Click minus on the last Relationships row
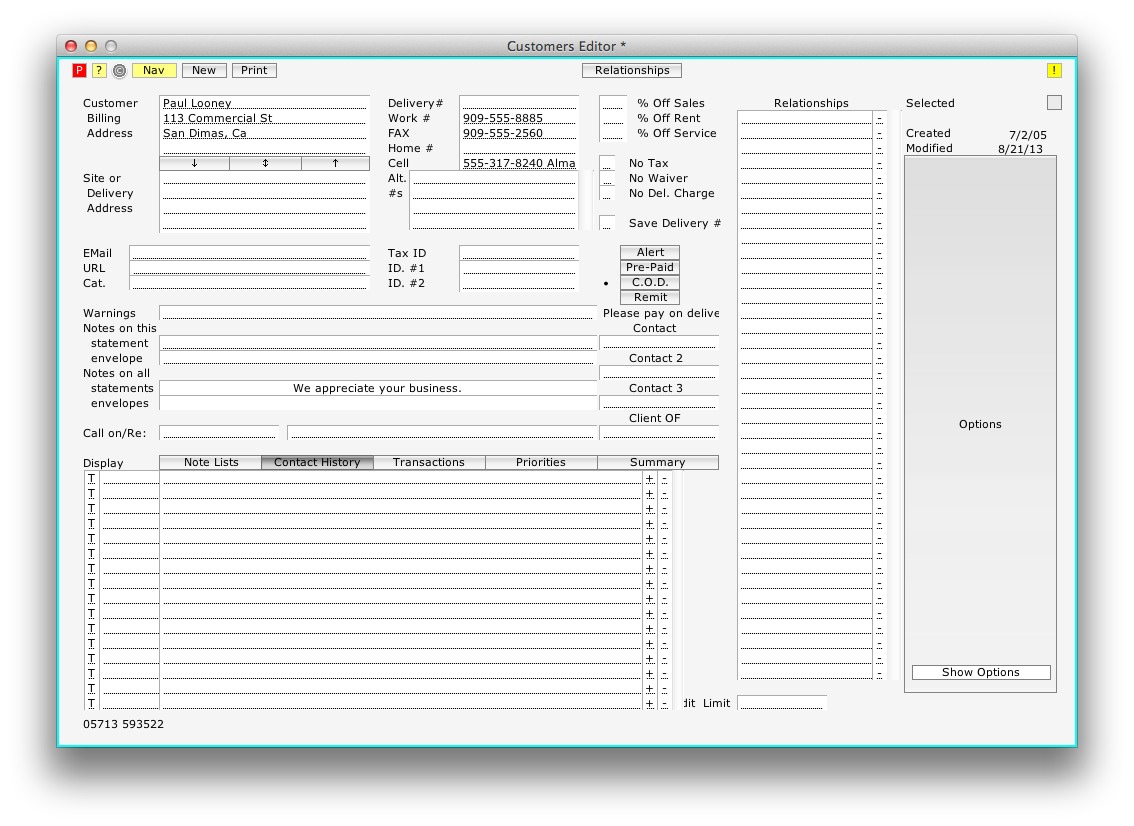 879,673
